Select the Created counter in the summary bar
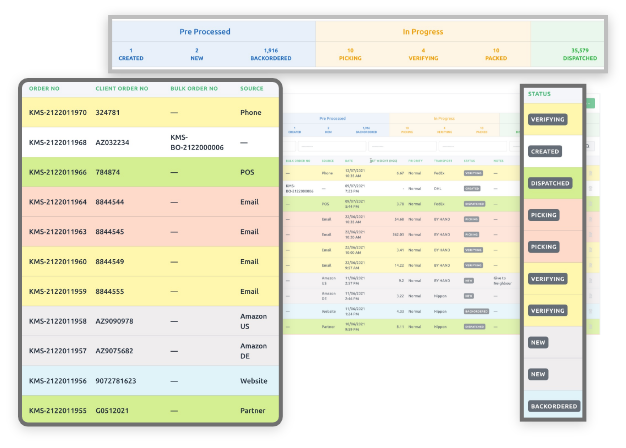This screenshot has width=626, height=448. tap(131, 53)
